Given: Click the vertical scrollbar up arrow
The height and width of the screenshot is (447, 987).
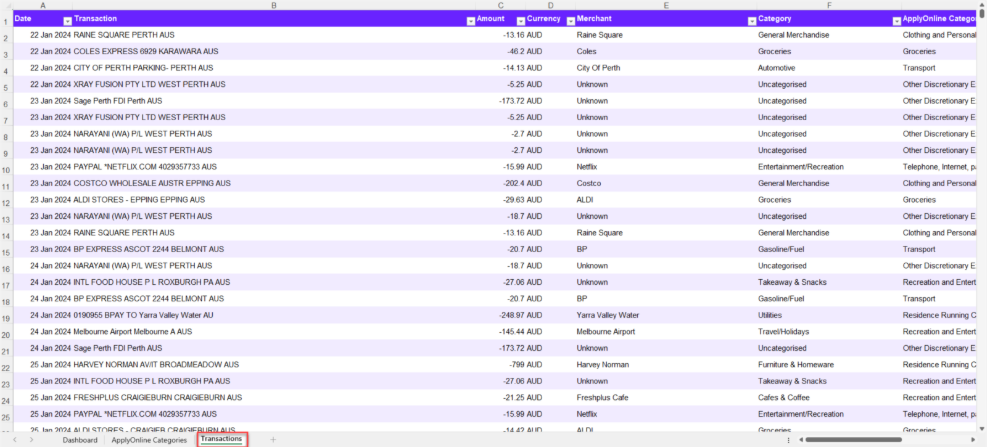Looking at the screenshot, I should tap(981, 4).
